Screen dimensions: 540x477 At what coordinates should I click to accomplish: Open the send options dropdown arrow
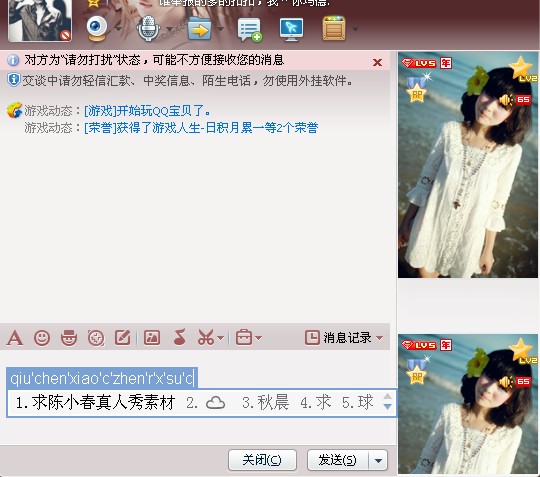378,460
